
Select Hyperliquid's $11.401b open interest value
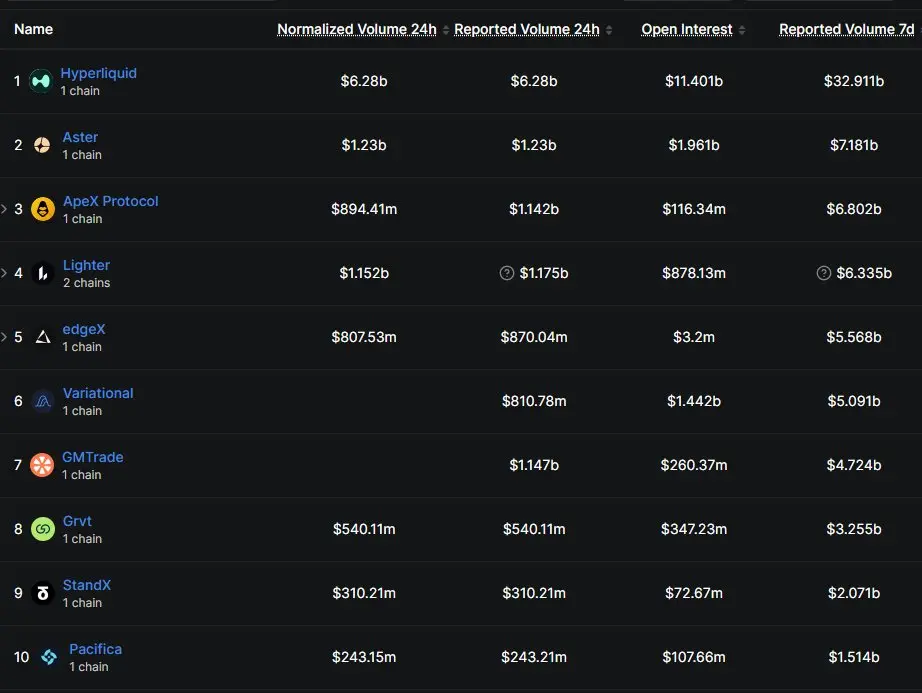click(x=694, y=81)
